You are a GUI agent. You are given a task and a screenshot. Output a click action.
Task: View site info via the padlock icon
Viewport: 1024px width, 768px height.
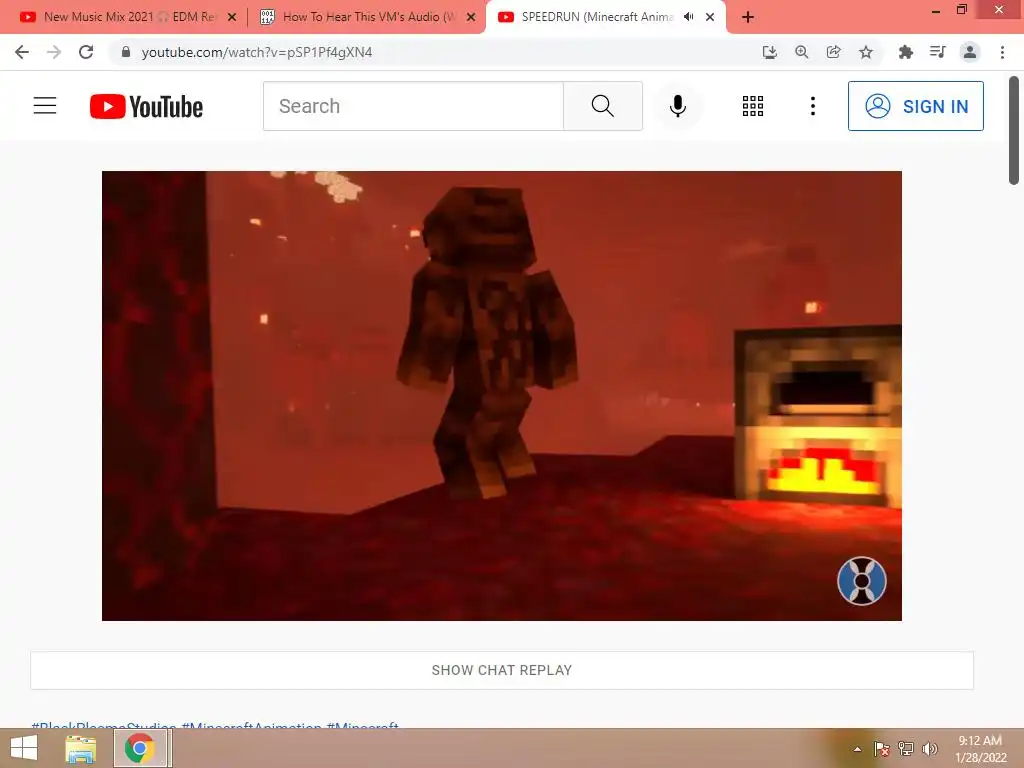click(x=126, y=52)
